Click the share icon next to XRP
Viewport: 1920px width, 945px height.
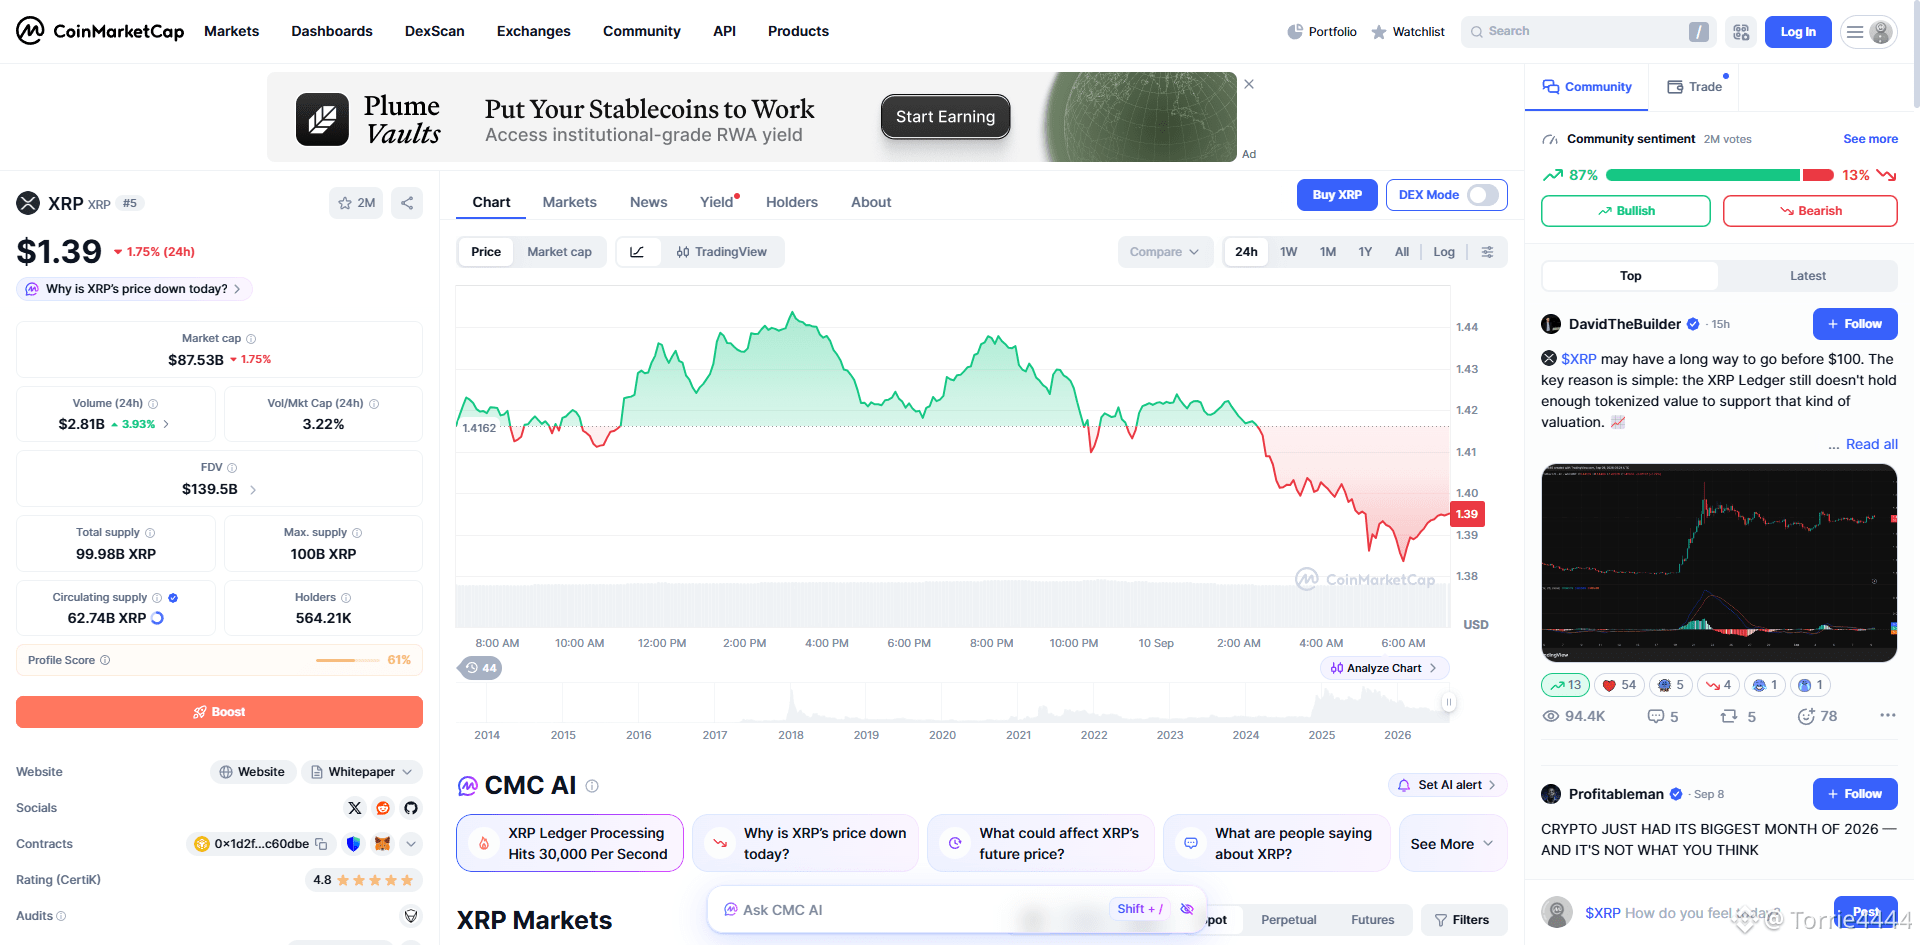407,203
